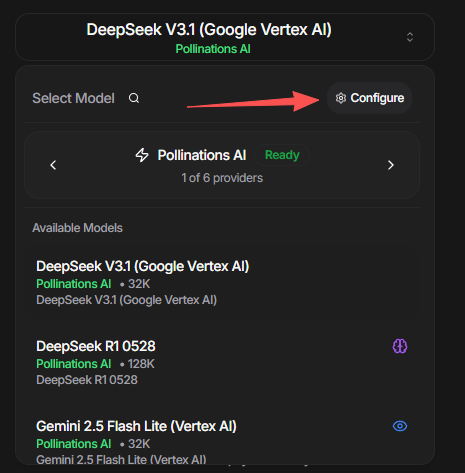Click the '1 of 6 providers' text
Image resolution: width=465 pixels, height=473 pixels.
222,178
